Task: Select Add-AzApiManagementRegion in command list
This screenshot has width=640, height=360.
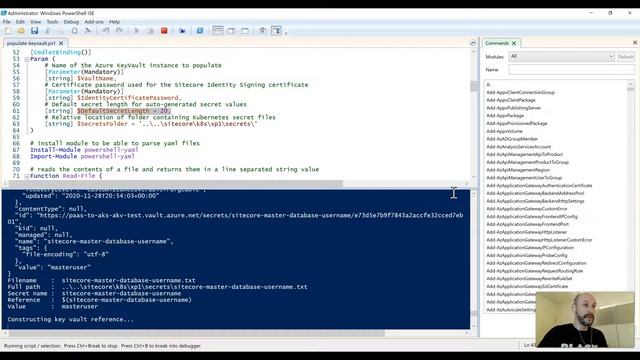Action: click(518, 170)
